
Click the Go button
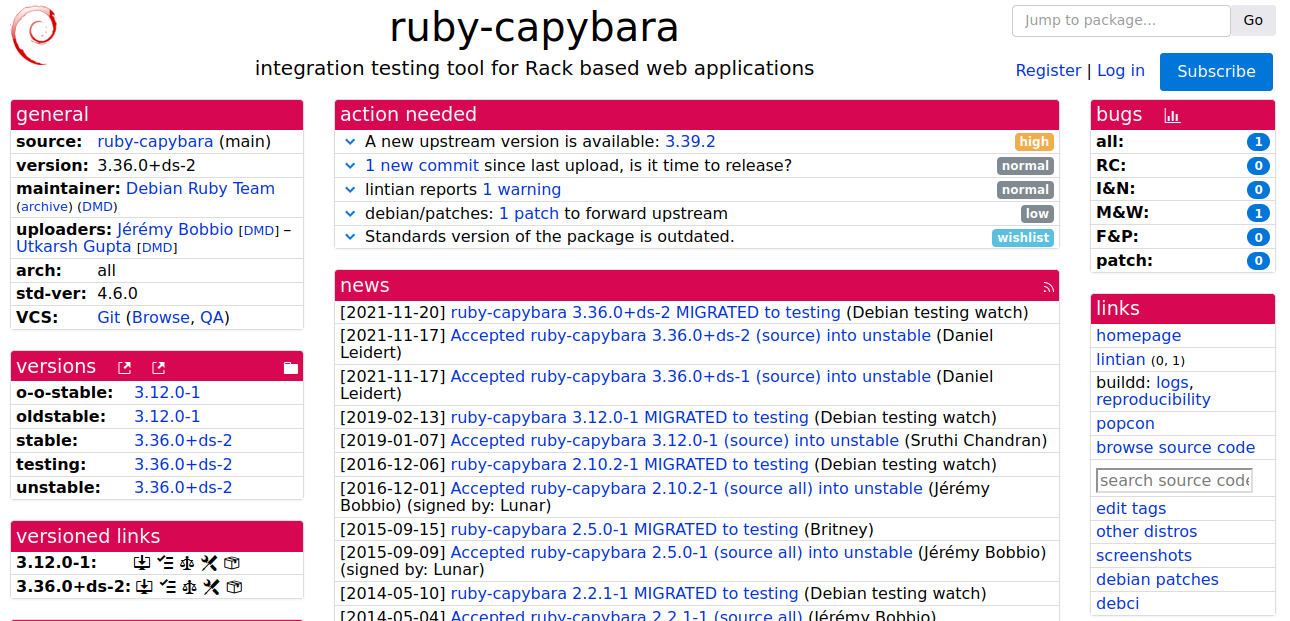[1253, 20]
